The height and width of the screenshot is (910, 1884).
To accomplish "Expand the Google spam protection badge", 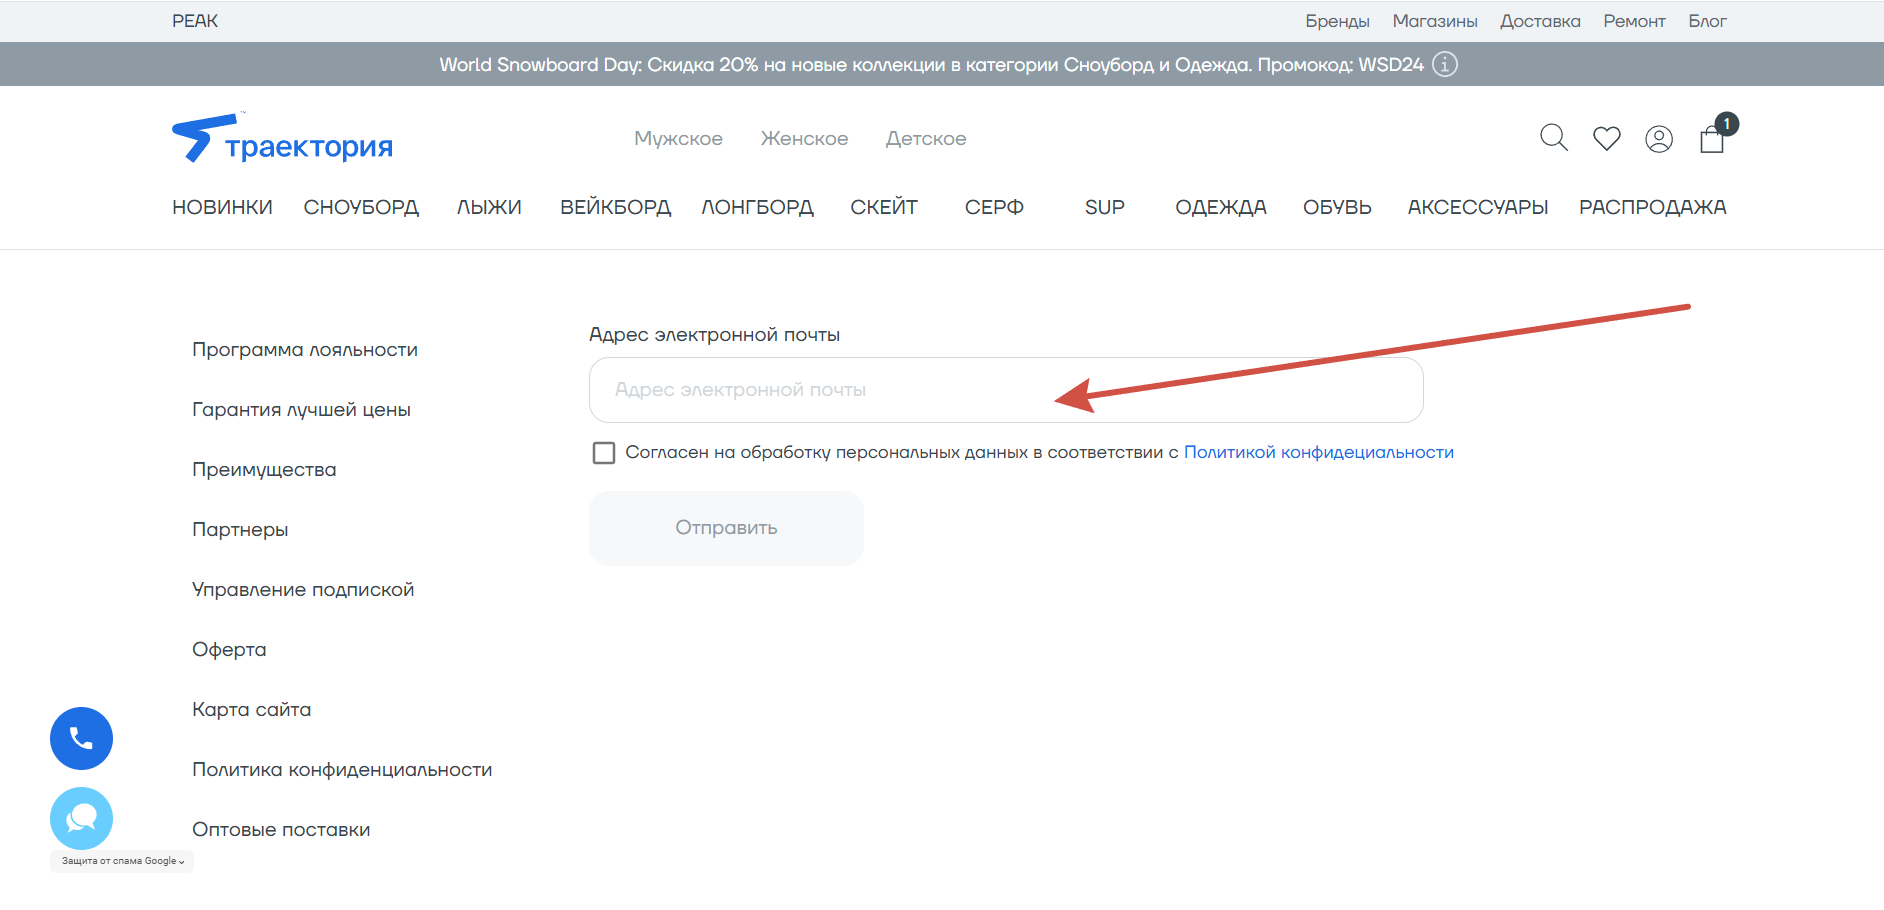I will (x=122, y=861).
